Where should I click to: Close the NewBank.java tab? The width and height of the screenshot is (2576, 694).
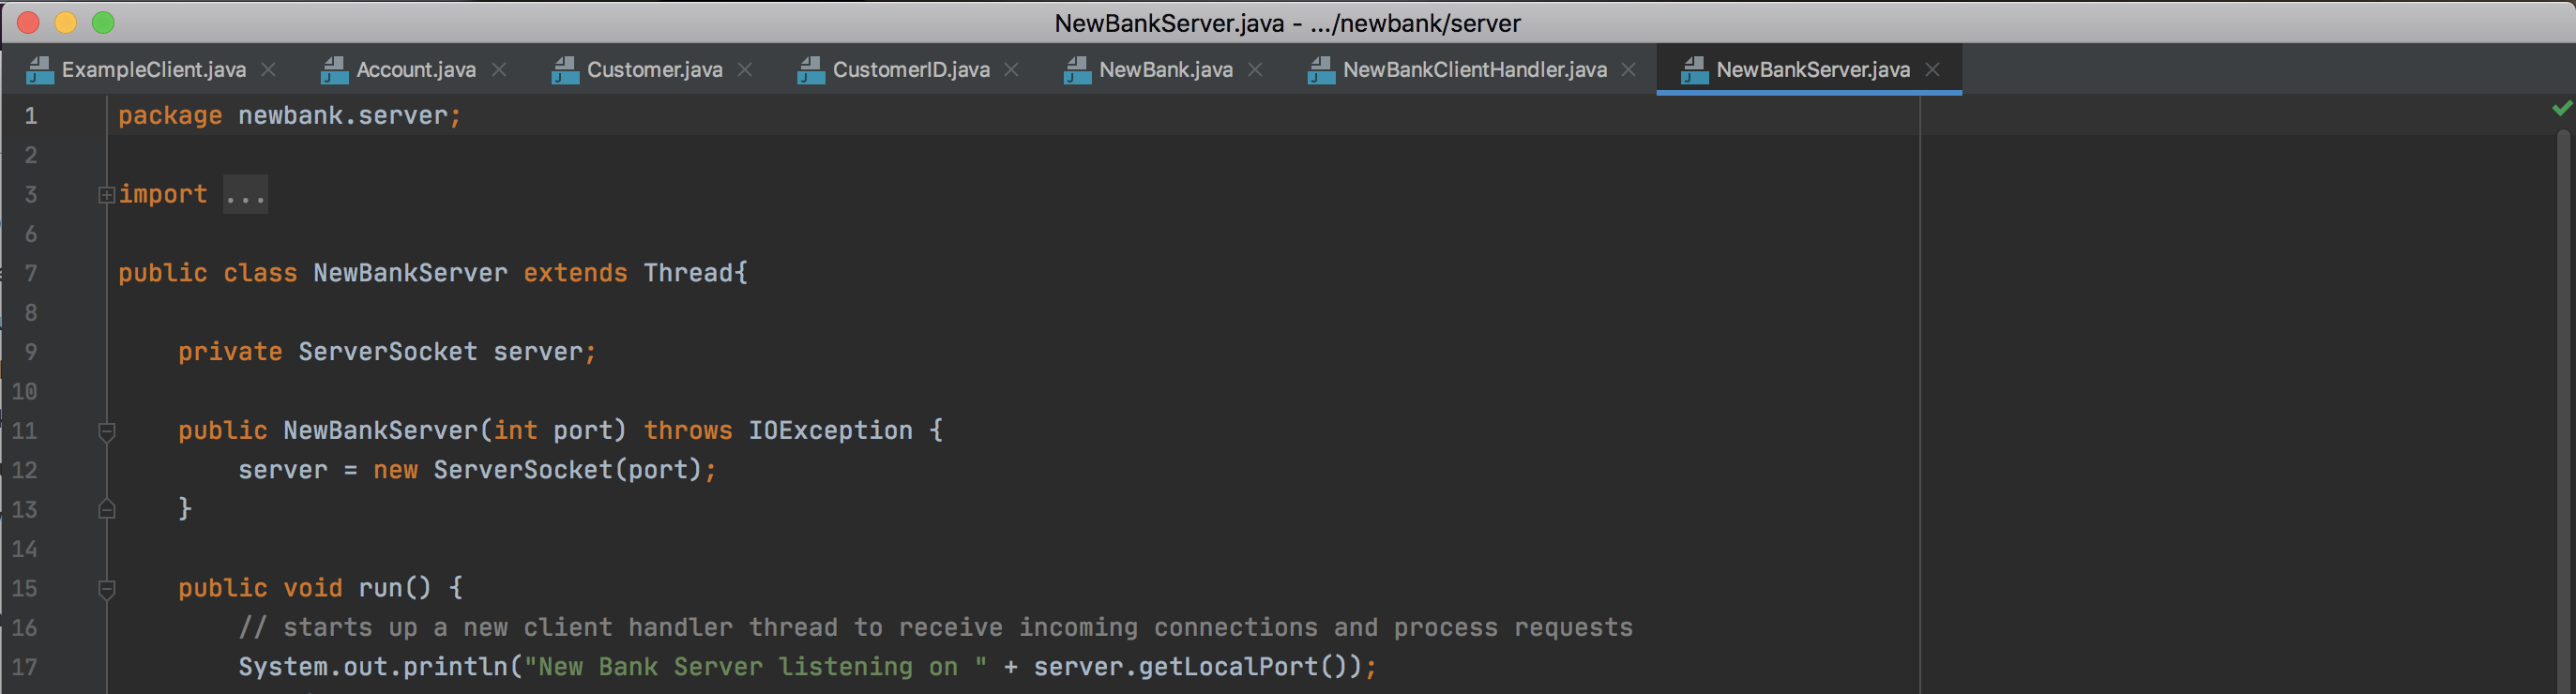[x=1255, y=69]
